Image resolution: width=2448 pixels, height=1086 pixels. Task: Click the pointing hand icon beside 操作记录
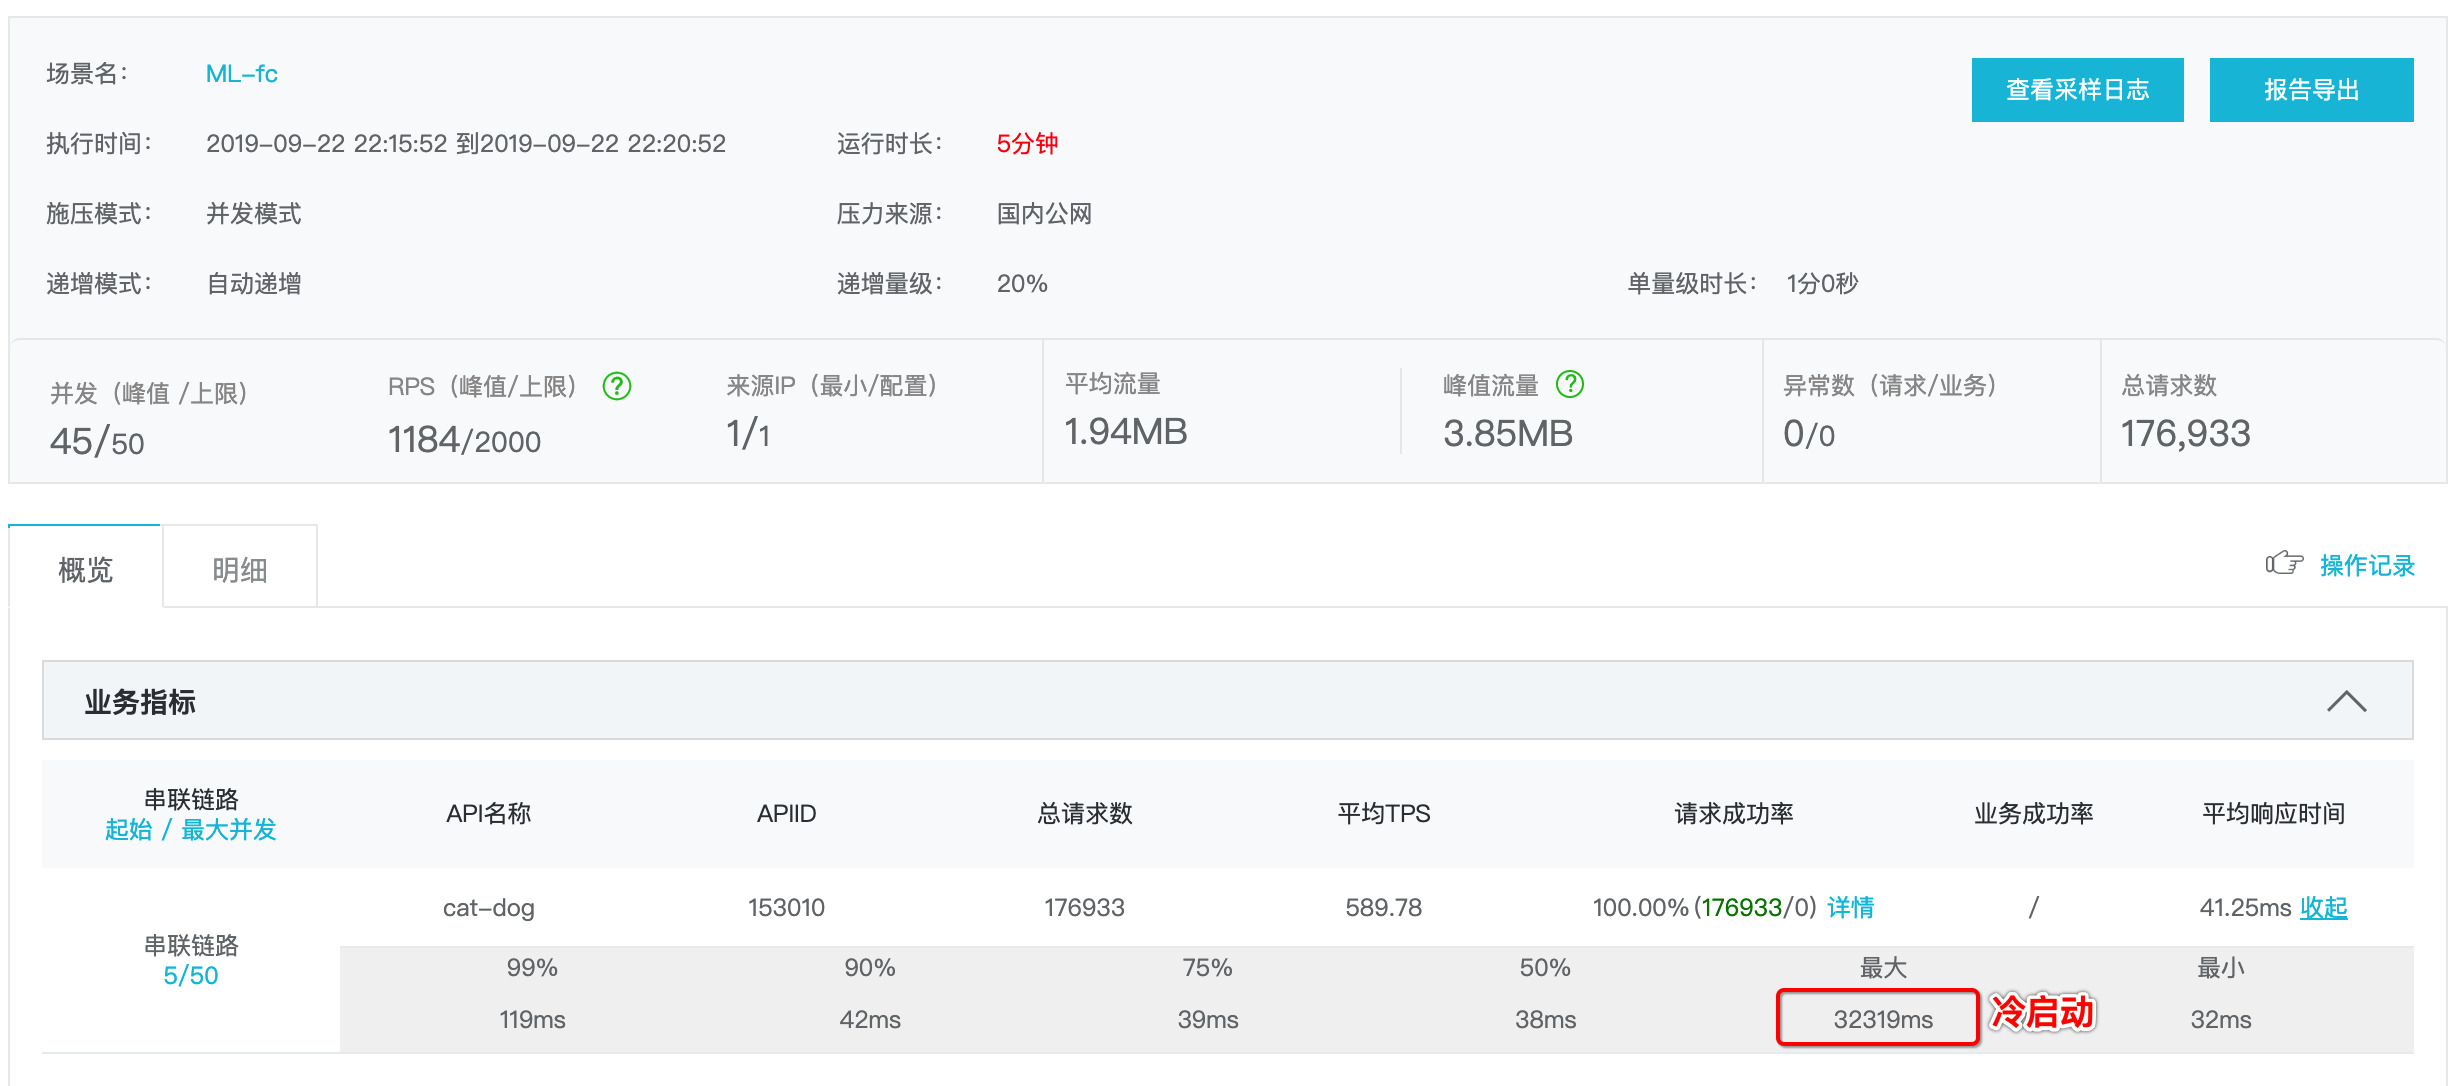pyautogui.click(x=2284, y=564)
